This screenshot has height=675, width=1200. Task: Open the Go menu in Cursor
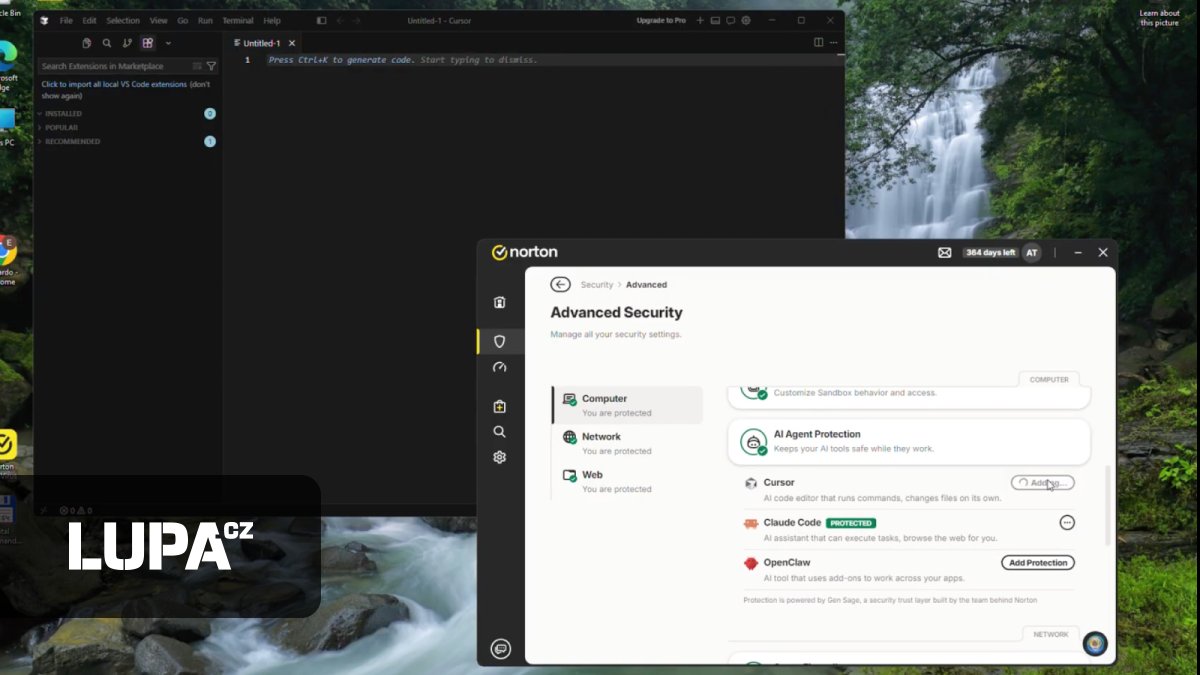point(183,20)
